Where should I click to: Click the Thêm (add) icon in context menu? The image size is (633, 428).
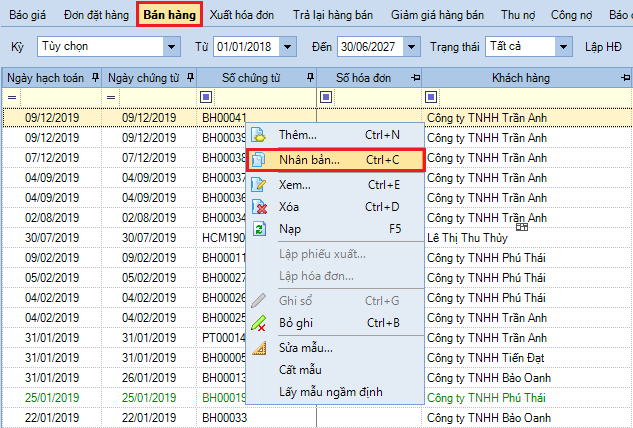[x=259, y=134]
